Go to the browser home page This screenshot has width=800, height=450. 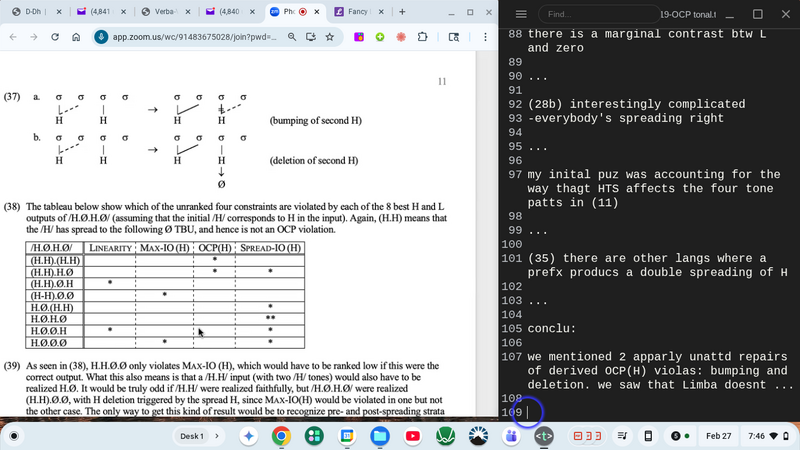[x=76, y=37]
